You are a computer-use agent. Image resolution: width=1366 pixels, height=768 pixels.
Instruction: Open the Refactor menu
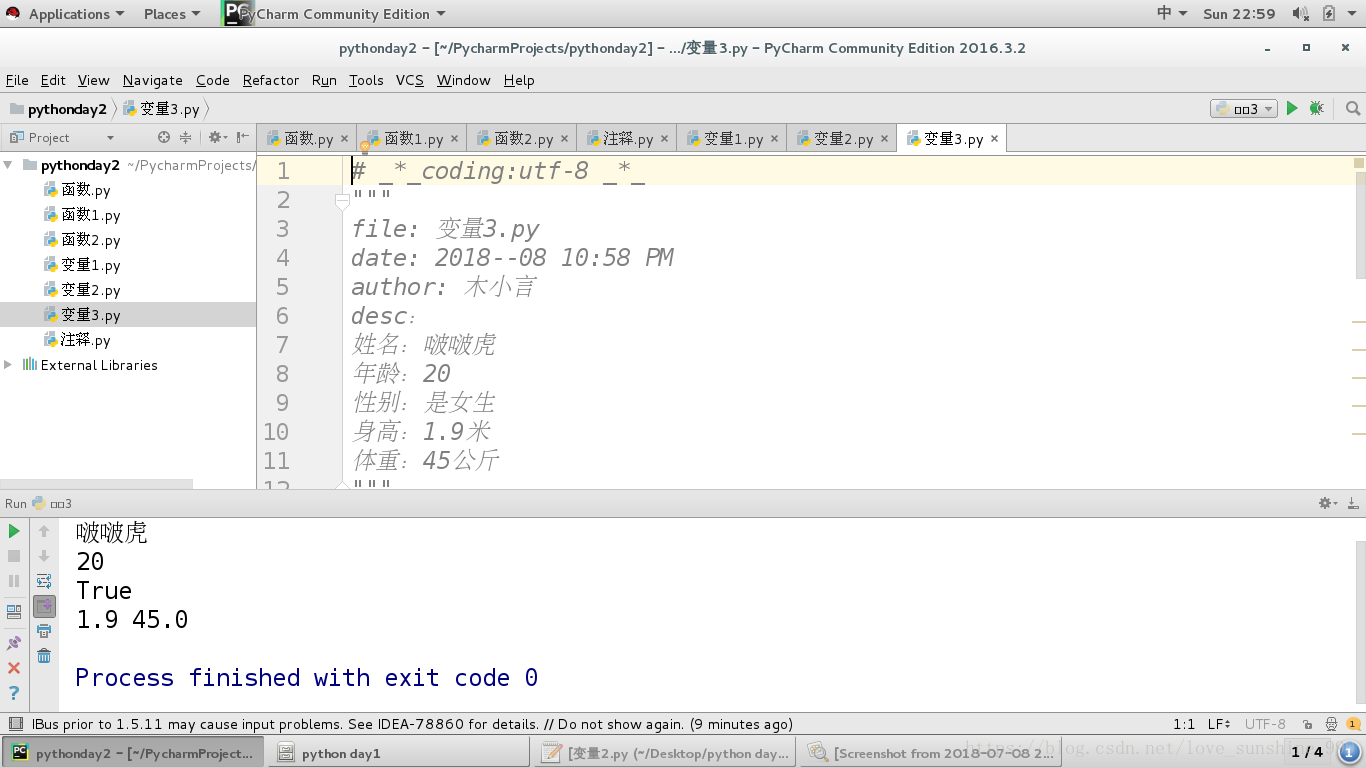[271, 80]
